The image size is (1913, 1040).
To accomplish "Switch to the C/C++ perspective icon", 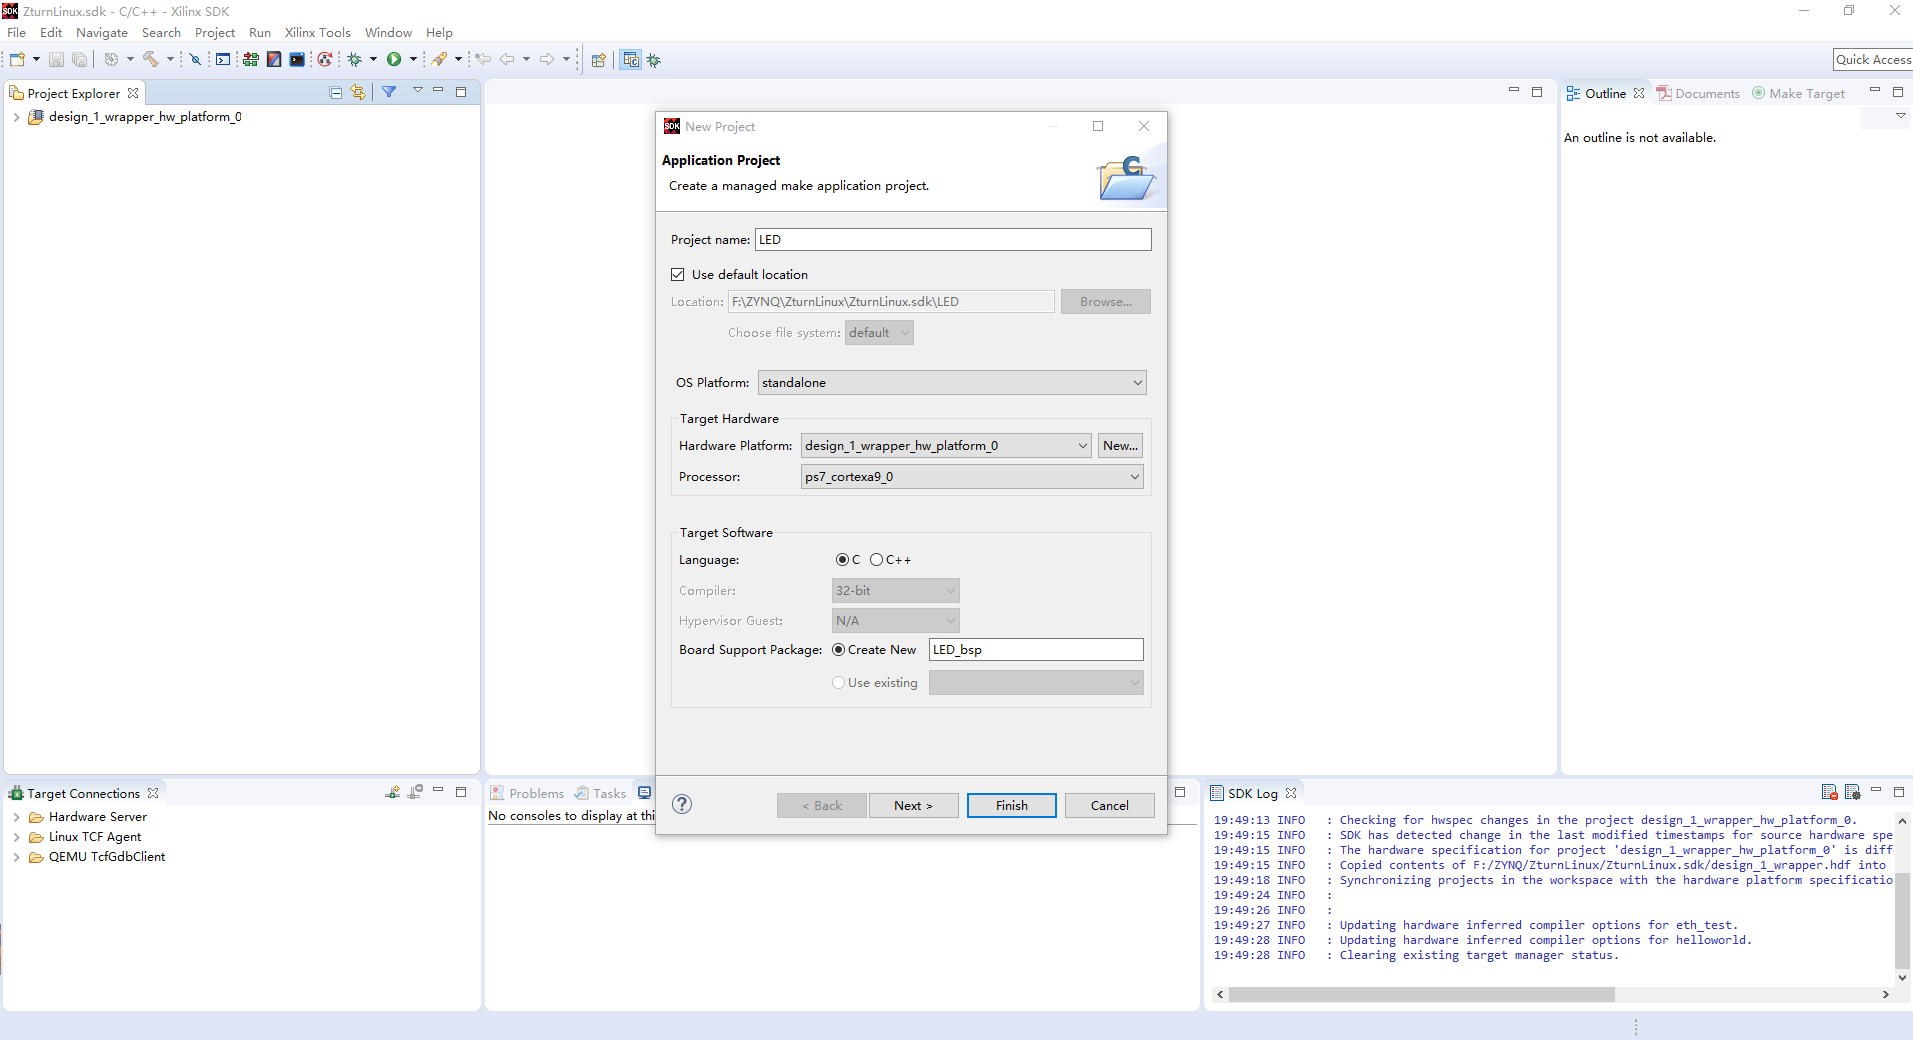I will click(631, 60).
